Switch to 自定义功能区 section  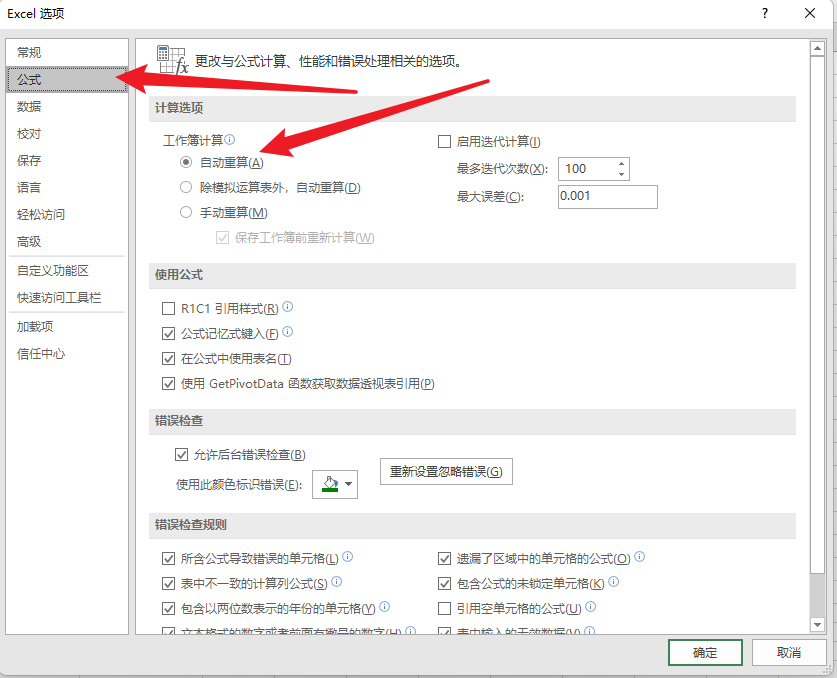click(x=53, y=271)
